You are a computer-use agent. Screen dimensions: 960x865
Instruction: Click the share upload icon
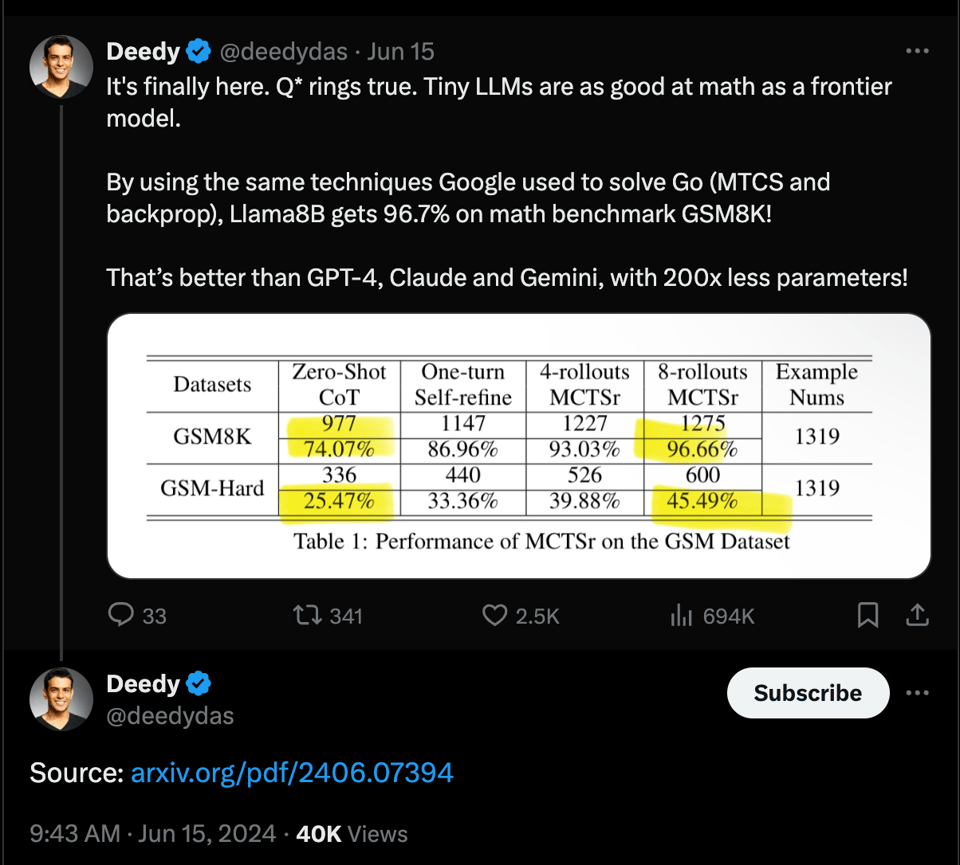click(x=917, y=616)
